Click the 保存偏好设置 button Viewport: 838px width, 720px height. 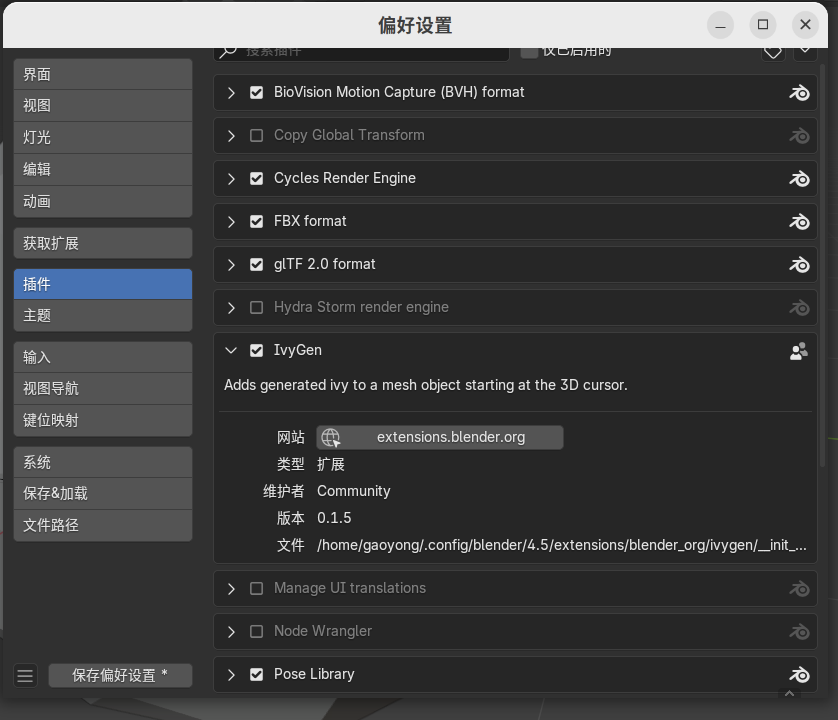(120, 676)
